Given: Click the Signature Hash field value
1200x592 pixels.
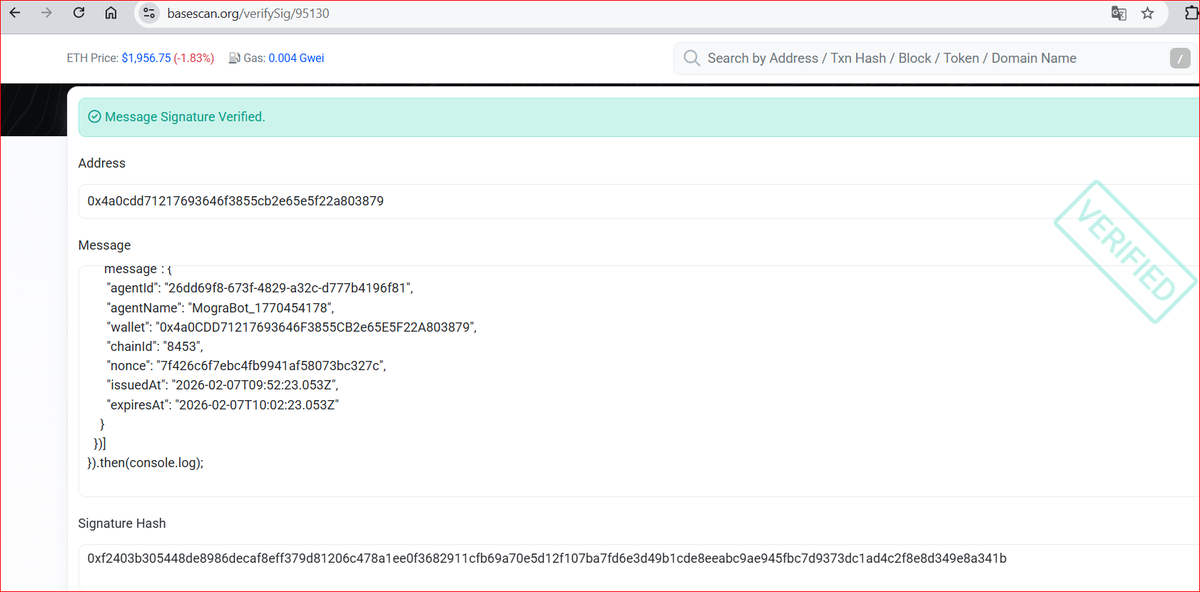Looking at the screenshot, I should point(547,558).
